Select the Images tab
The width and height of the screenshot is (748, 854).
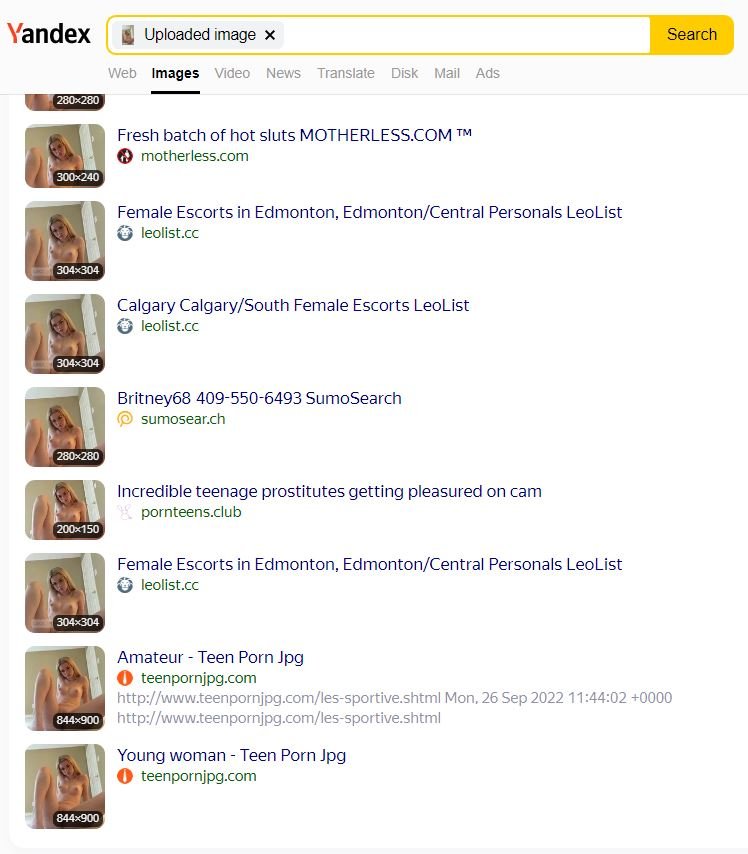tap(175, 73)
